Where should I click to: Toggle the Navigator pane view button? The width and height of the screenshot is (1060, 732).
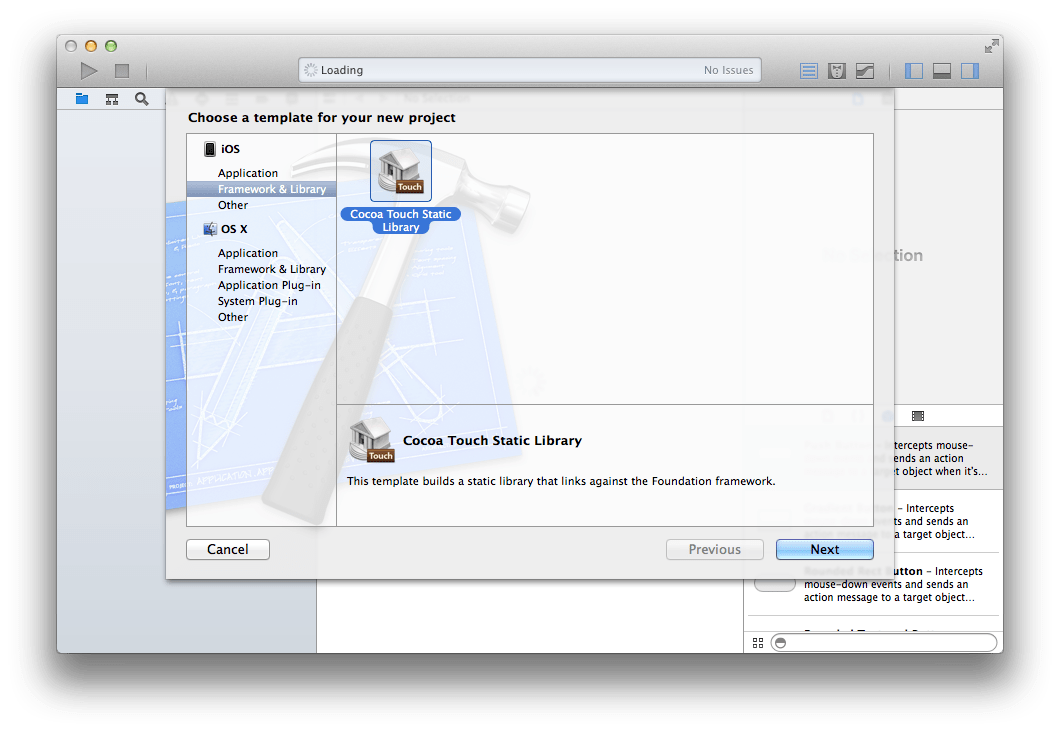(913, 70)
